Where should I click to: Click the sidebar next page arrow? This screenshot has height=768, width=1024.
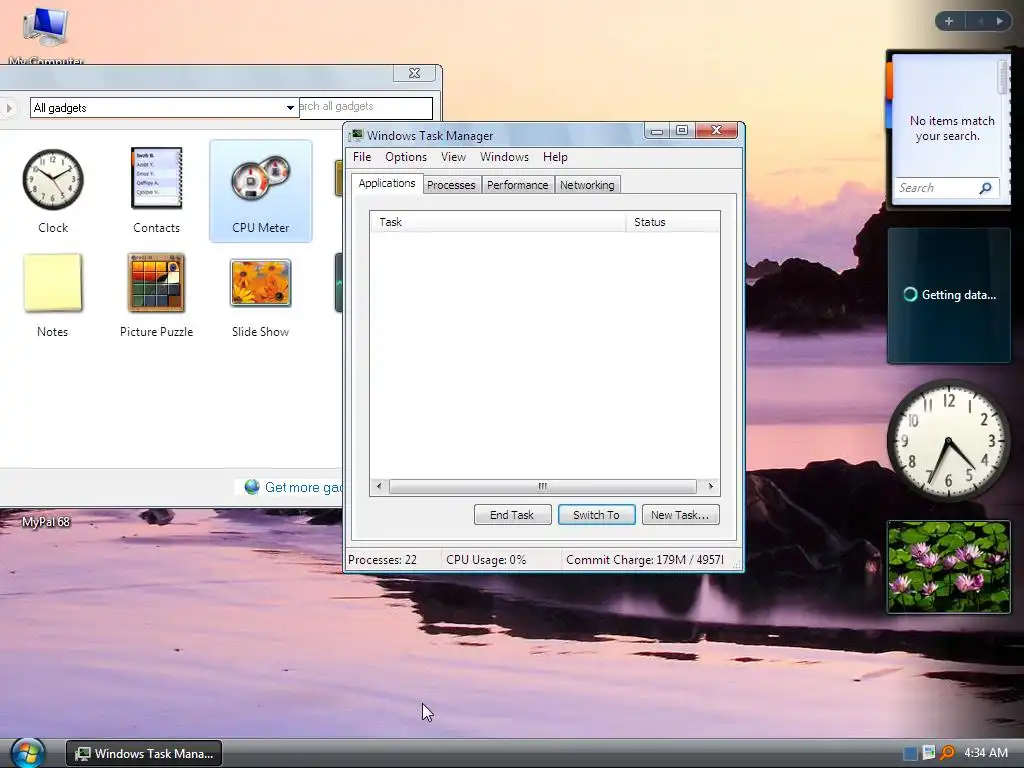(x=999, y=22)
